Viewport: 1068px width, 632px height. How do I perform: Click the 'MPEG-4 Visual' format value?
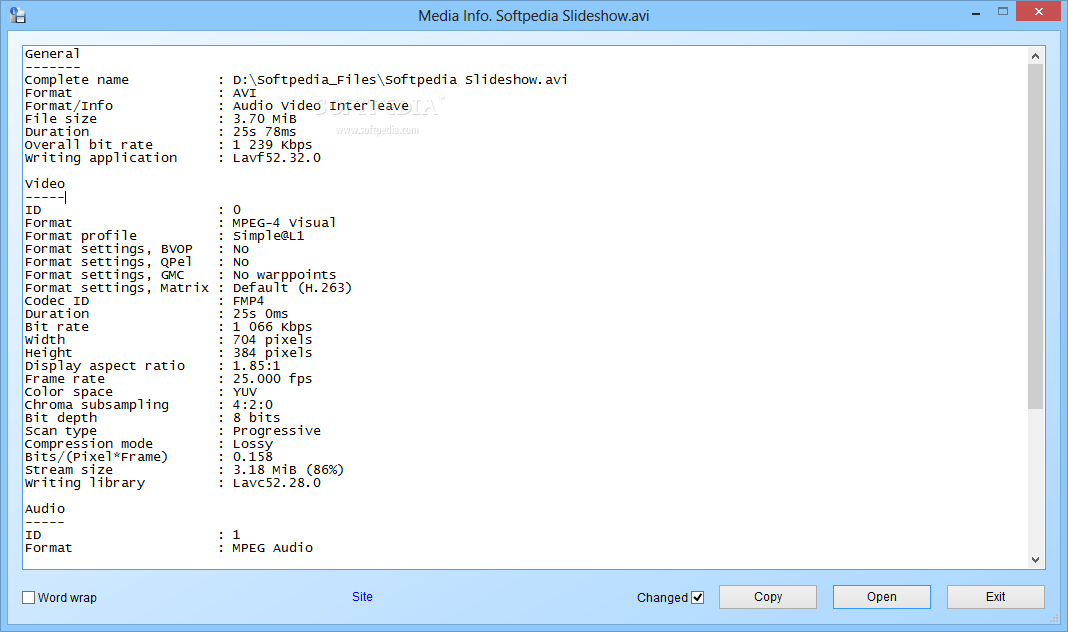pyautogui.click(x=284, y=223)
